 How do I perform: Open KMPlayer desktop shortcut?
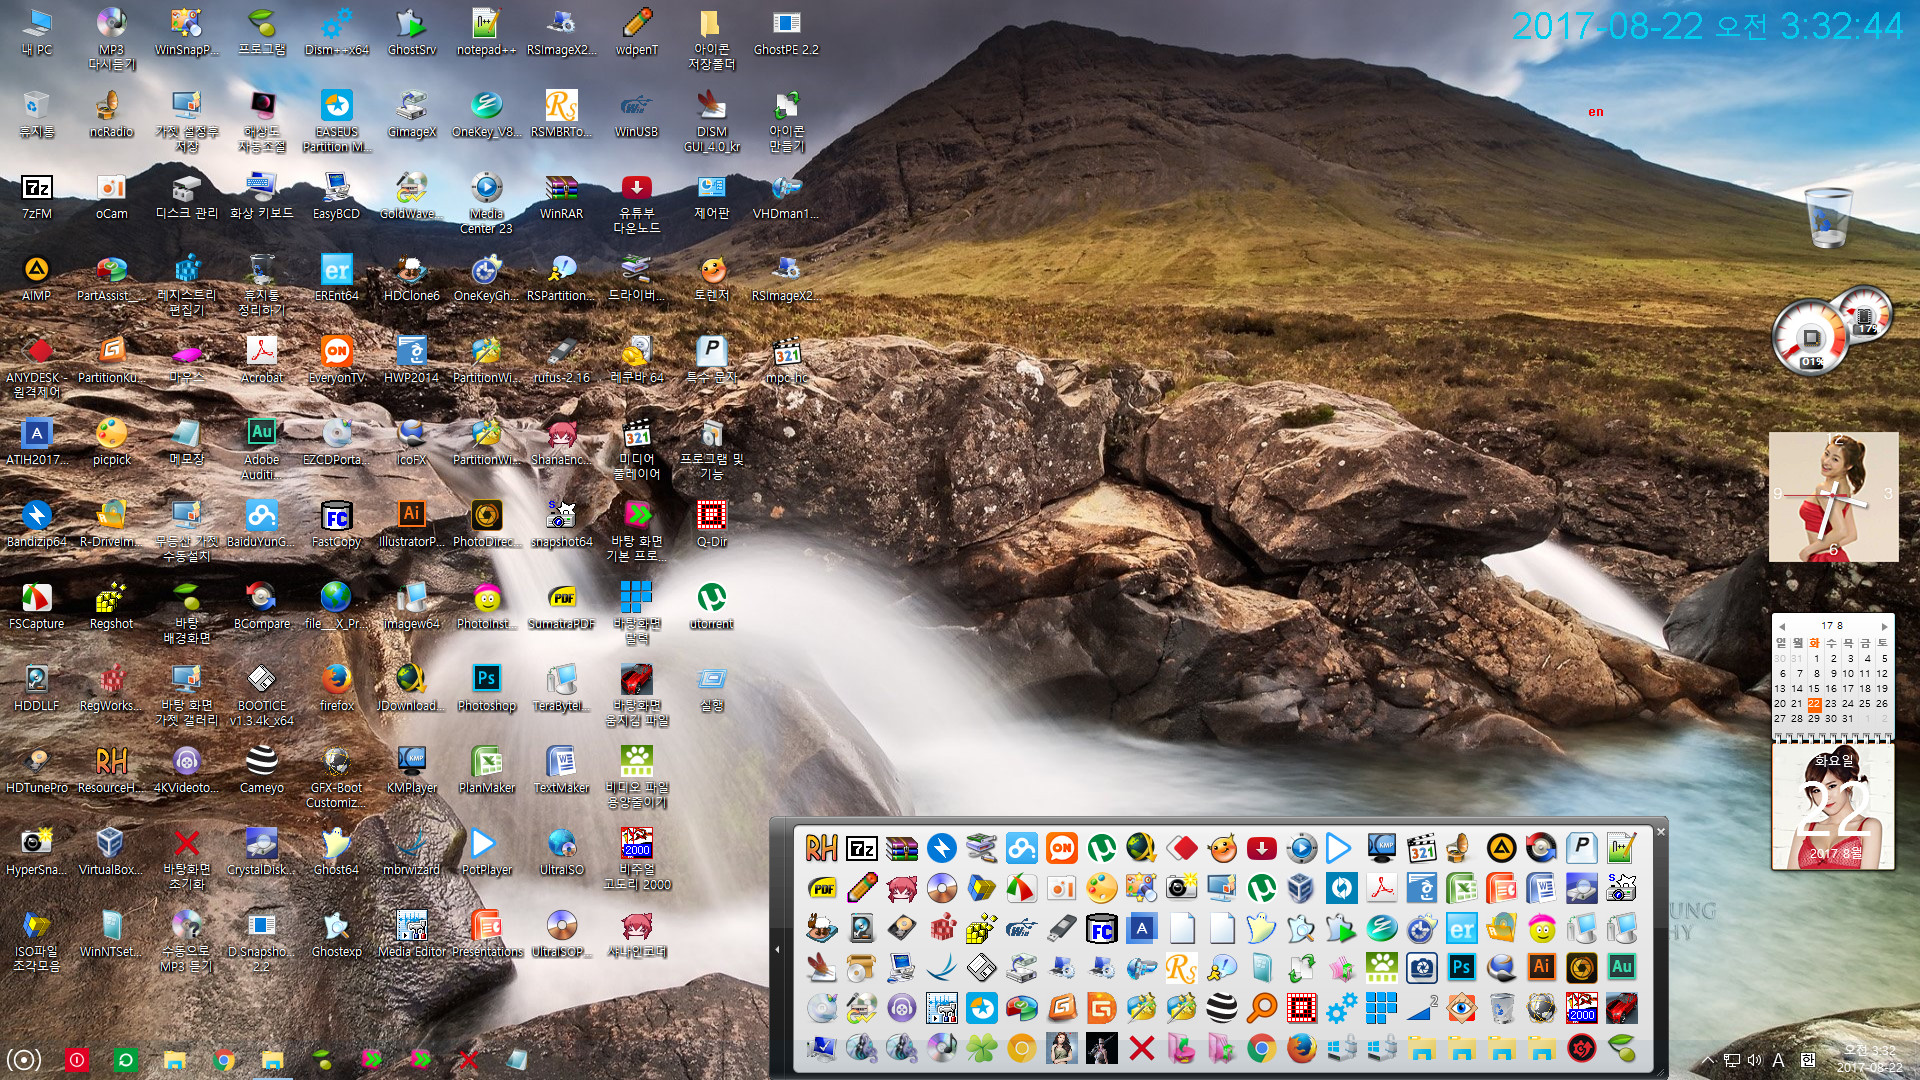[411, 770]
